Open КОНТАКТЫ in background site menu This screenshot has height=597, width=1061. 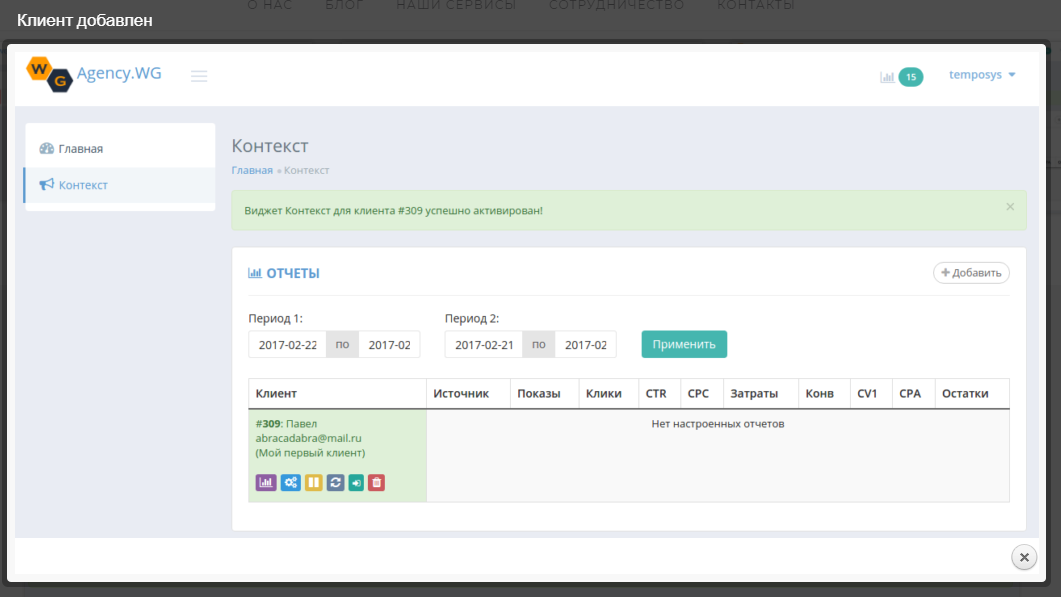756,5
